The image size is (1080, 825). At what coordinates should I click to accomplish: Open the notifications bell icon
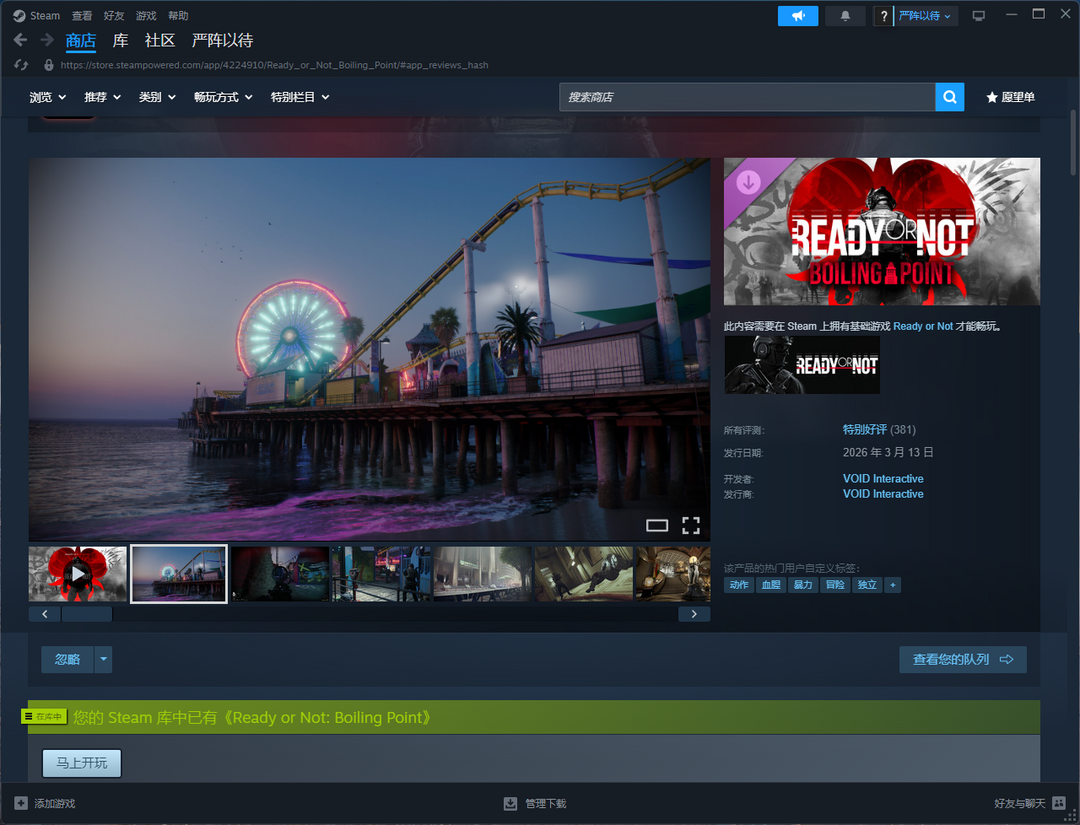tap(845, 16)
